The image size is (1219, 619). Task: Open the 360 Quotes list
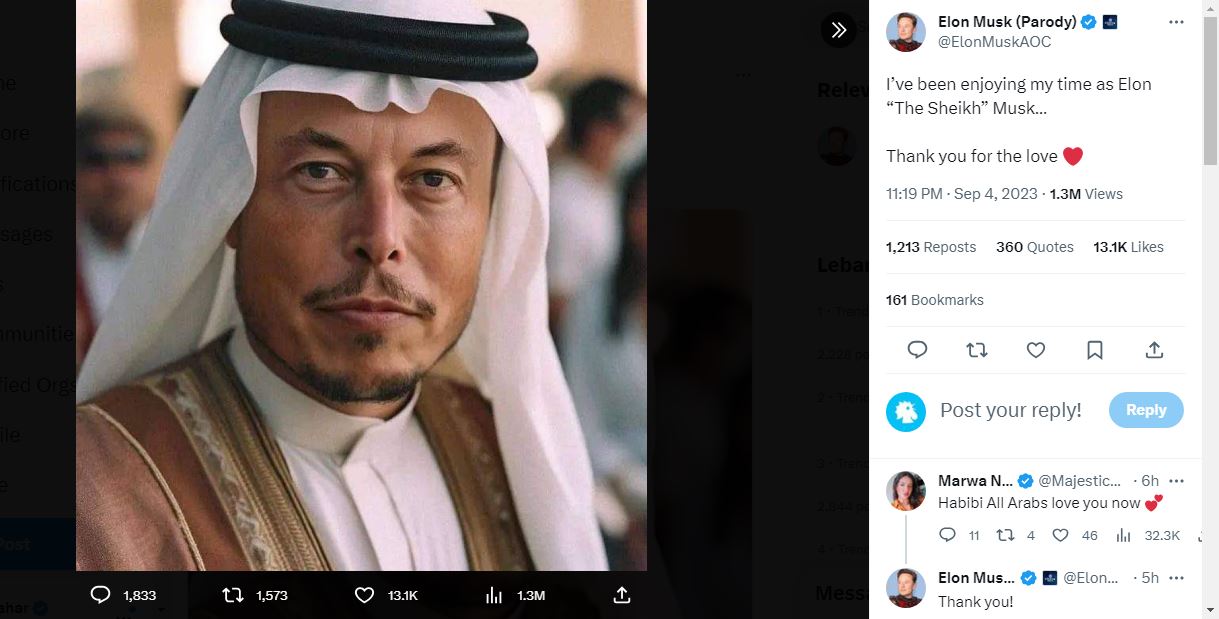[1034, 247]
